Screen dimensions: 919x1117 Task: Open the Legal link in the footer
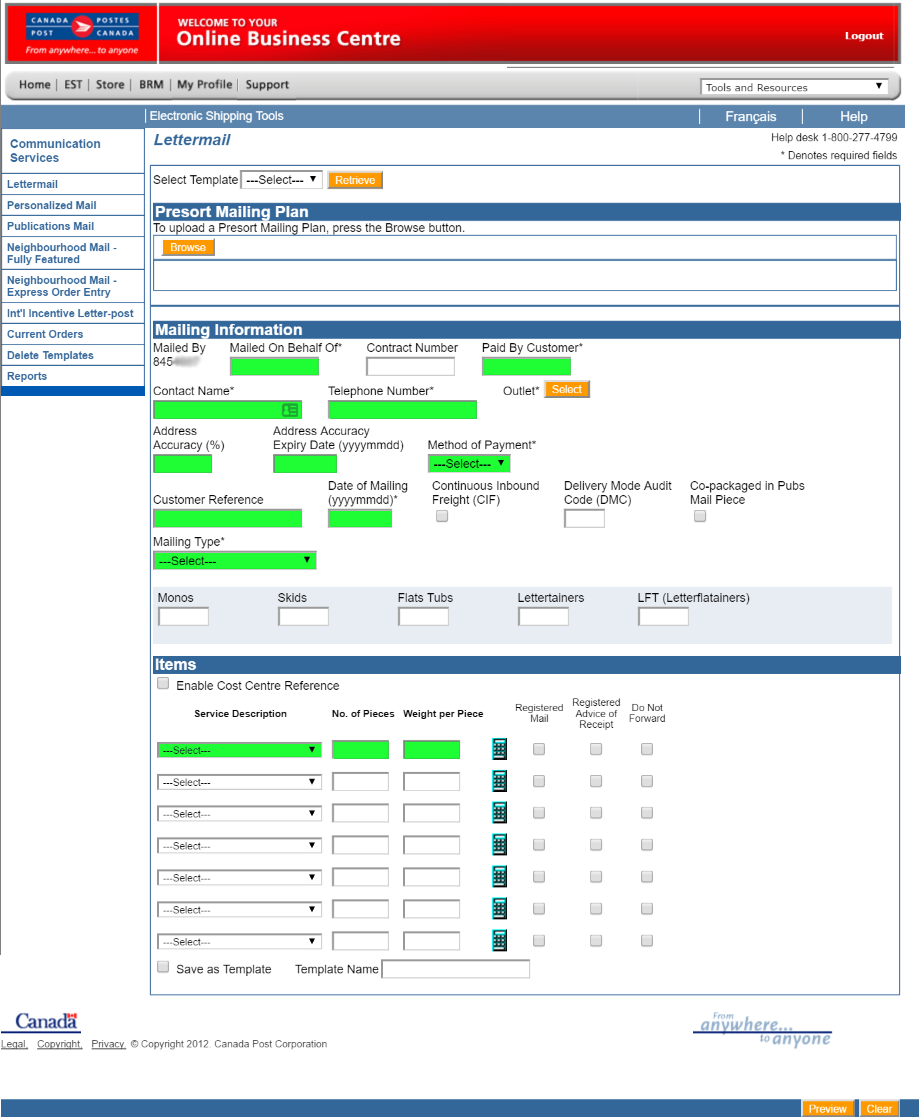[14, 1044]
